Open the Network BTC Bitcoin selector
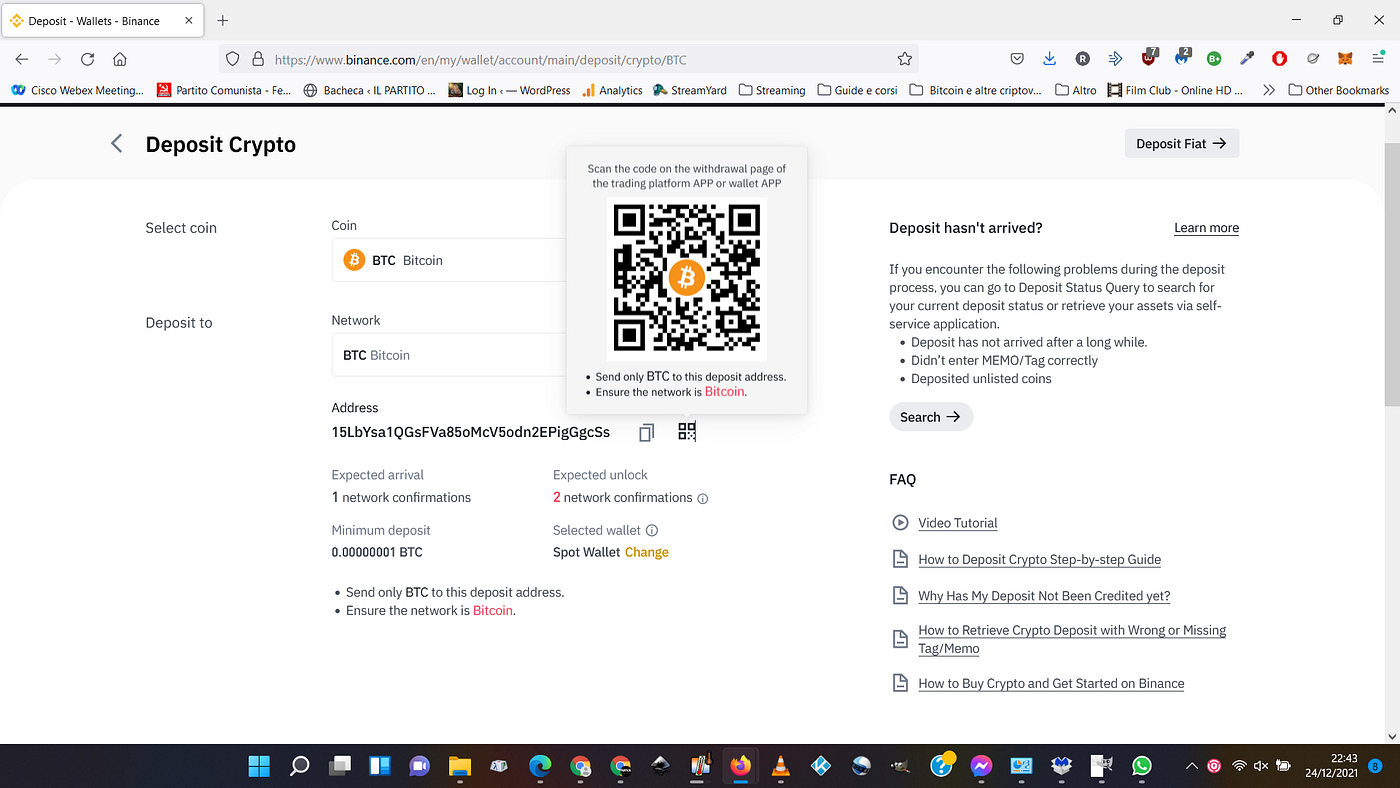Screen dimensions: 1400x788 point(450,355)
